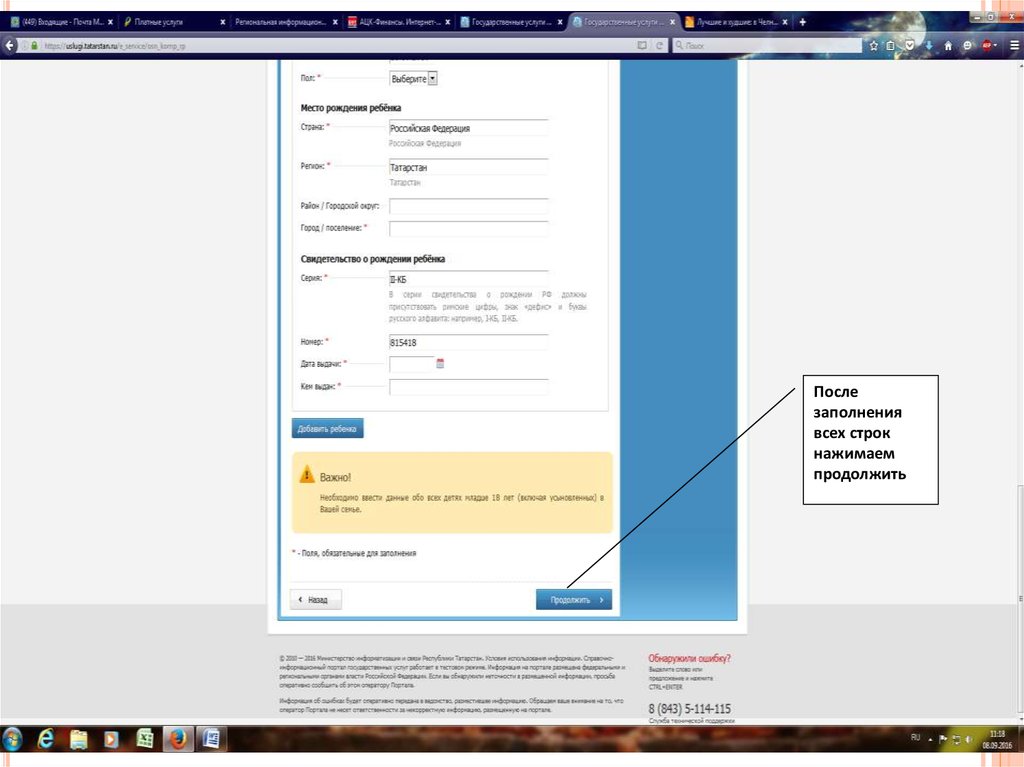Switch to the АЦК-Финансы tab
The image size is (1024, 767).
coord(398,22)
